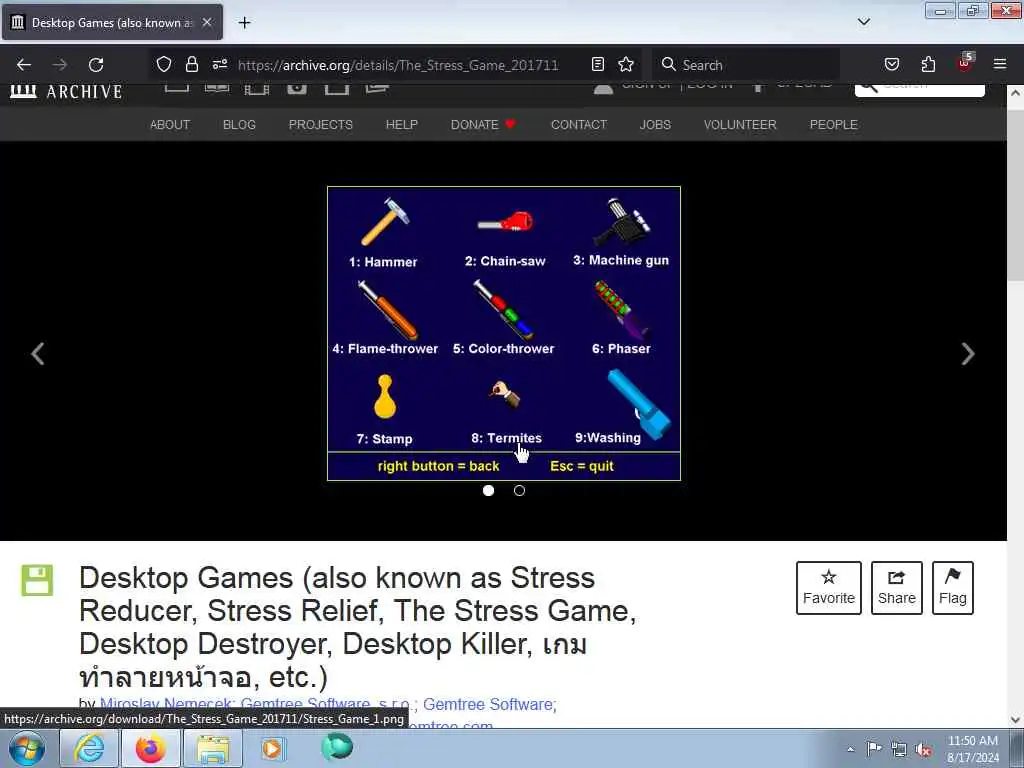Click the Firefox taskbar icon

click(150, 748)
